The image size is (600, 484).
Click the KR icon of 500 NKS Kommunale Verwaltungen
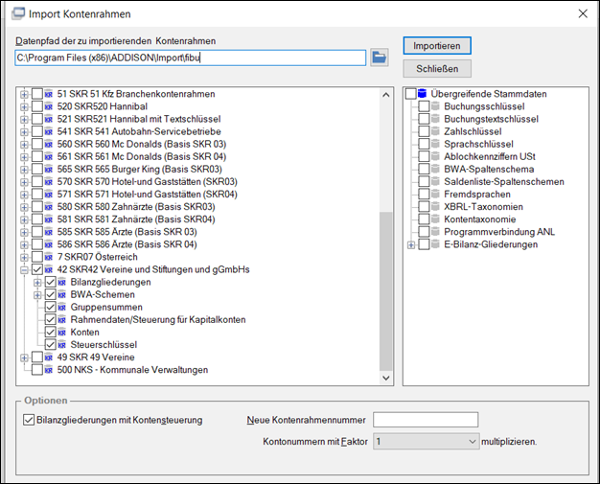49,370
